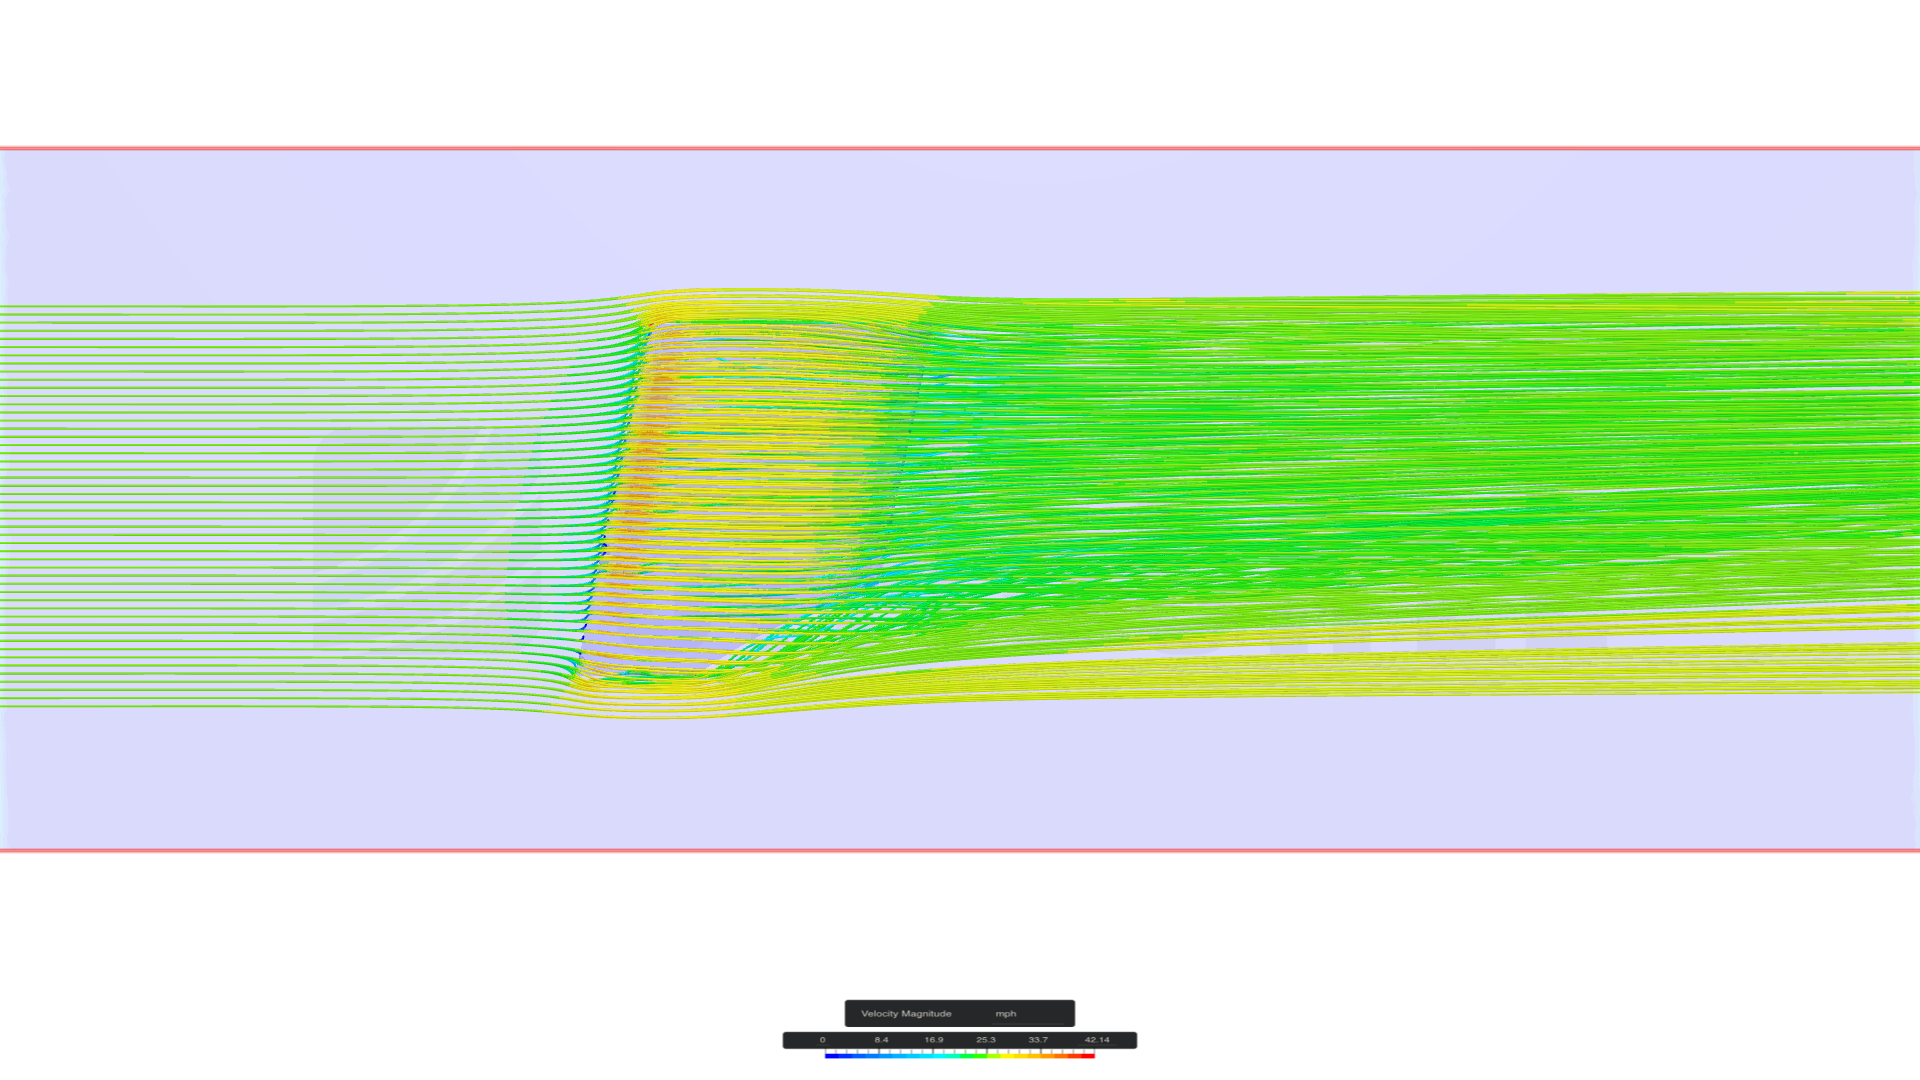Click blue end of velocity color bar
Image resolution: width=1920 pixels, height=1080 pixels.
(832, 1056)
